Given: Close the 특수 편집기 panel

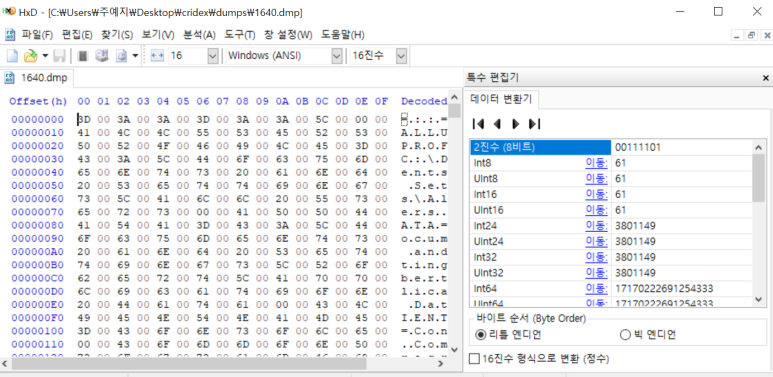Looking at the screenshot, I should [766, 78].
